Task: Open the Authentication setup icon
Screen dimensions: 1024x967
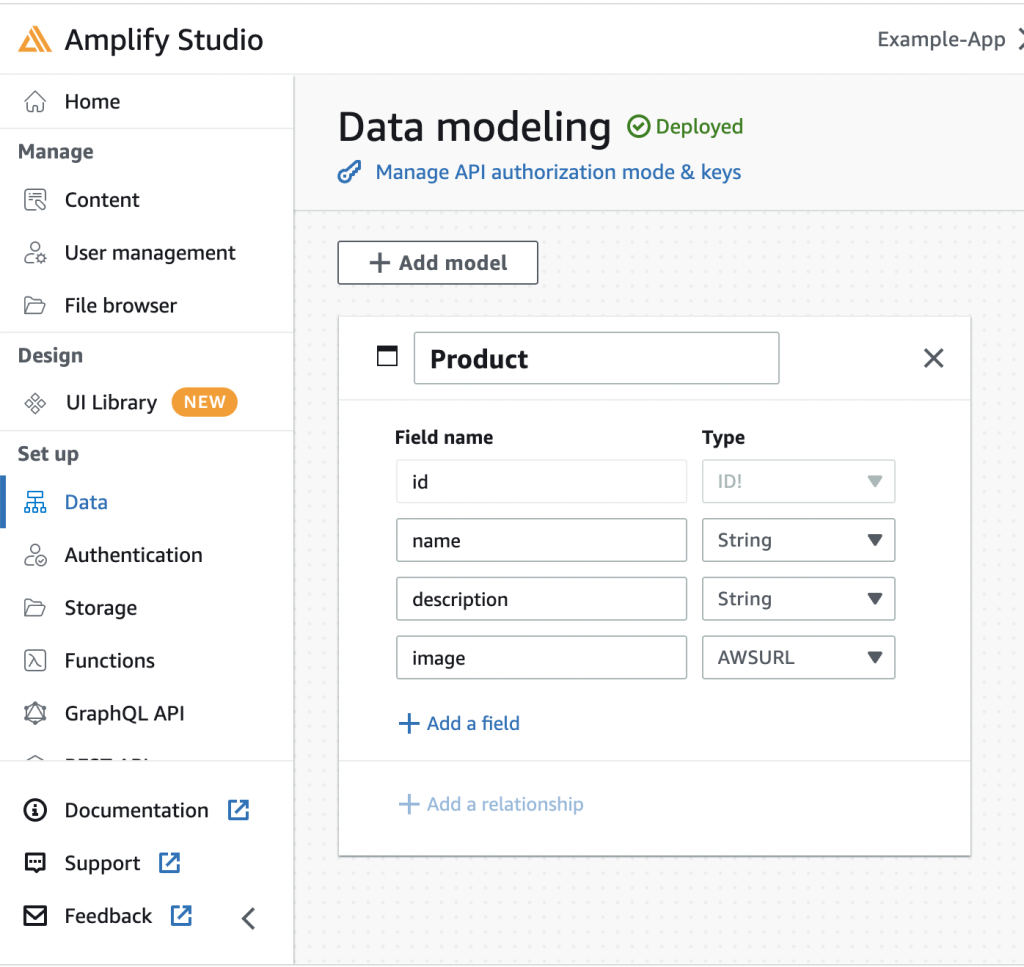Action: tap(34, 554)
